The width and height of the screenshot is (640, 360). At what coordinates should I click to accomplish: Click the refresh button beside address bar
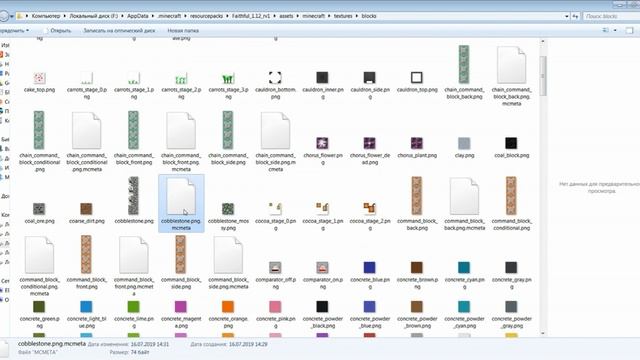(575, 16)
